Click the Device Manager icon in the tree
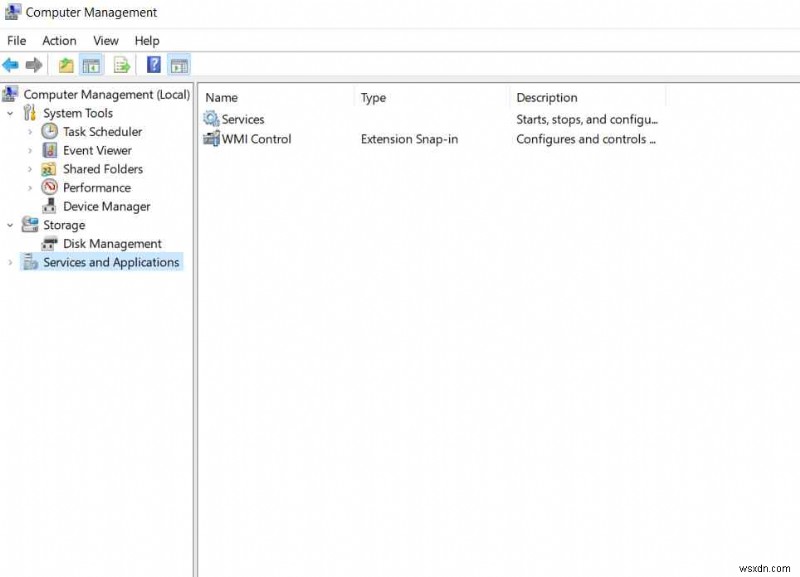The height and width of the screenshot is (577, 800). coord(48,206)
